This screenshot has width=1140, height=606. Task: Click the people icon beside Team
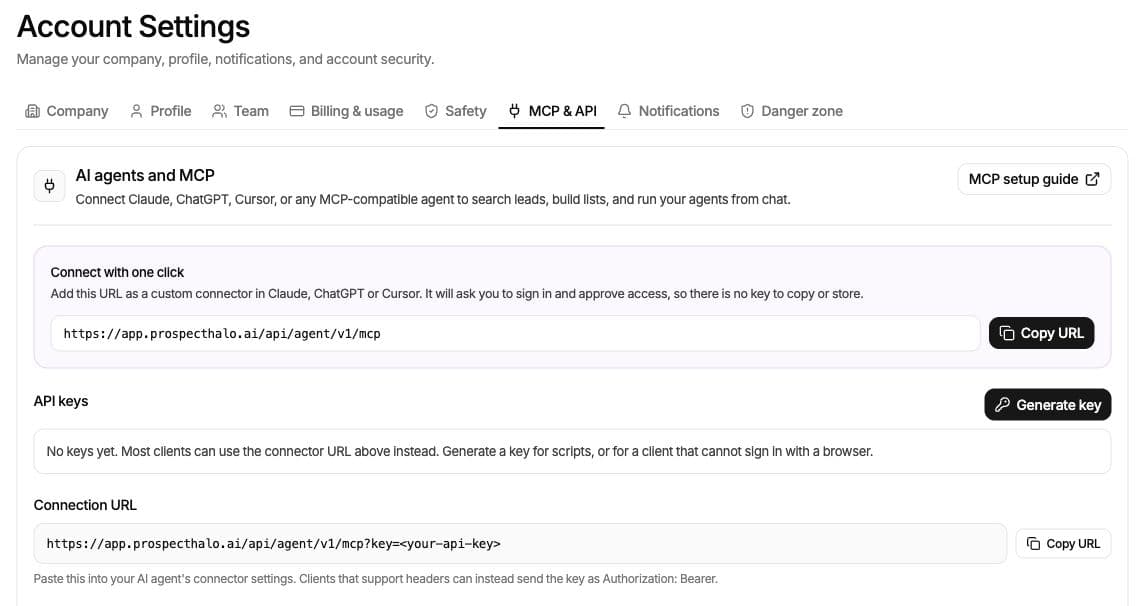tap(219, 111)
